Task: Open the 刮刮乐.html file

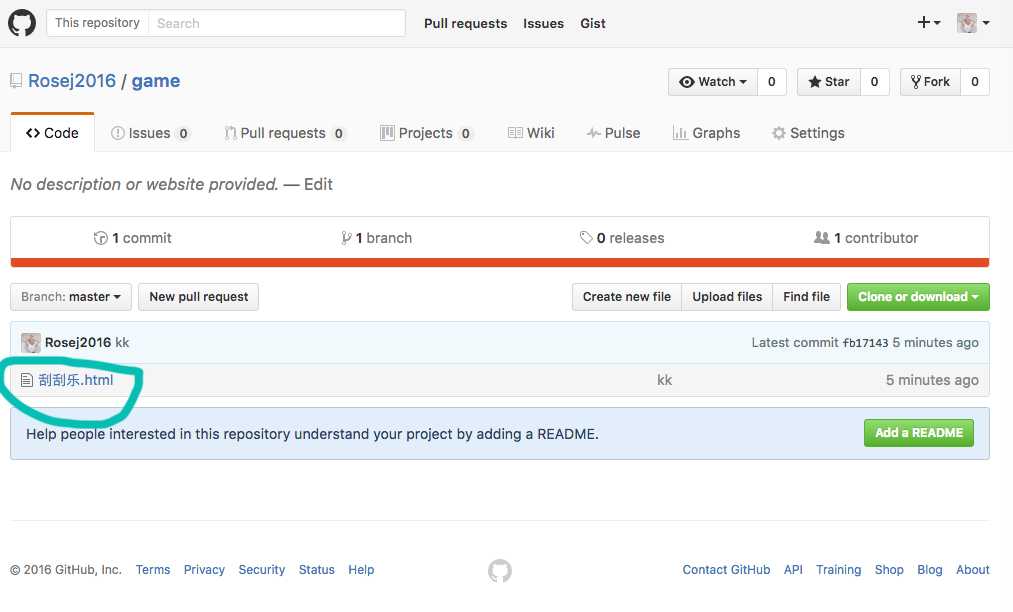Action: (x=76, y=380)
